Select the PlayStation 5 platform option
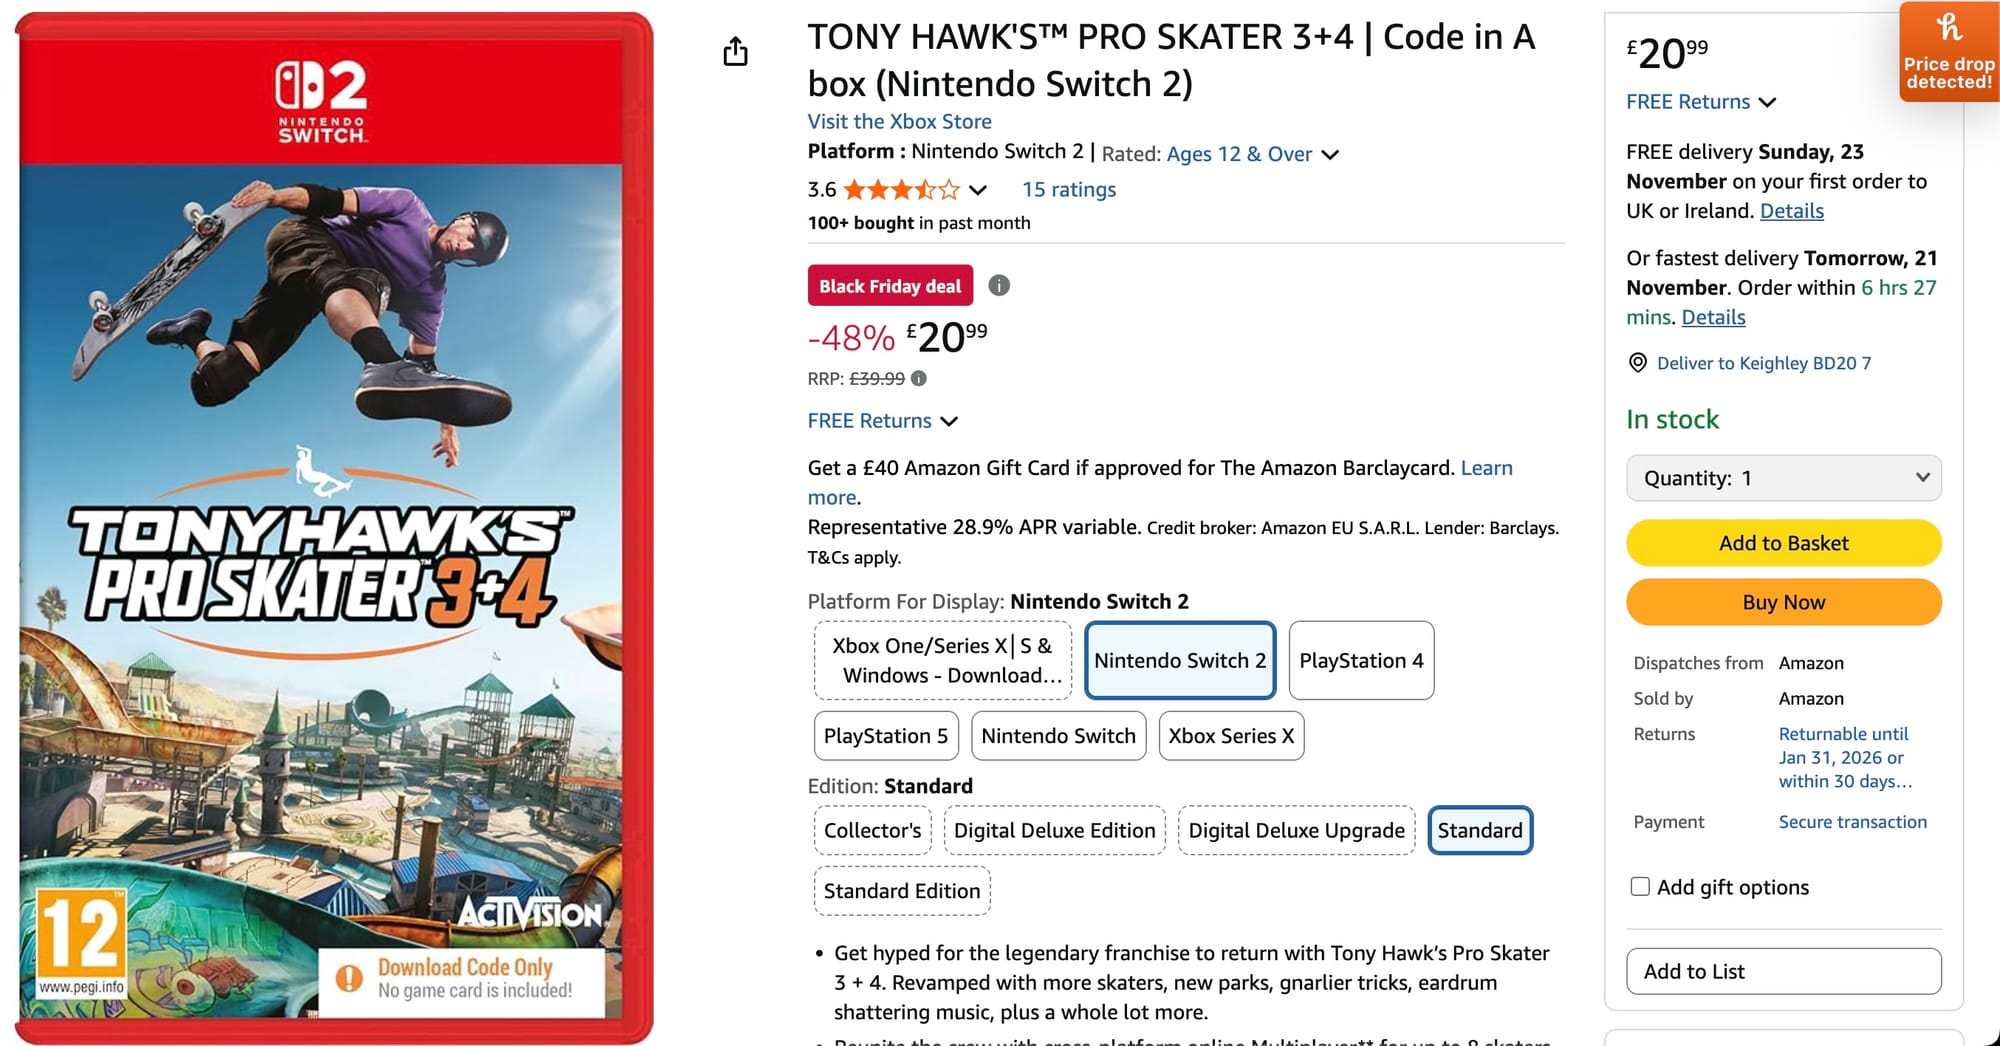Screen dimensions: 2000x1046 [886, 736]
